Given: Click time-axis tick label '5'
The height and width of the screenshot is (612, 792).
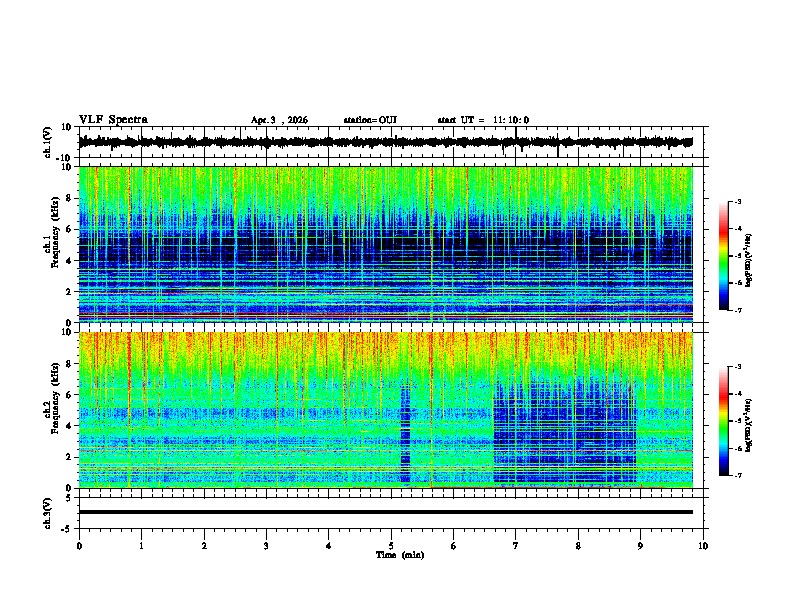Looking at the screenshot, I should coord(391,546).
